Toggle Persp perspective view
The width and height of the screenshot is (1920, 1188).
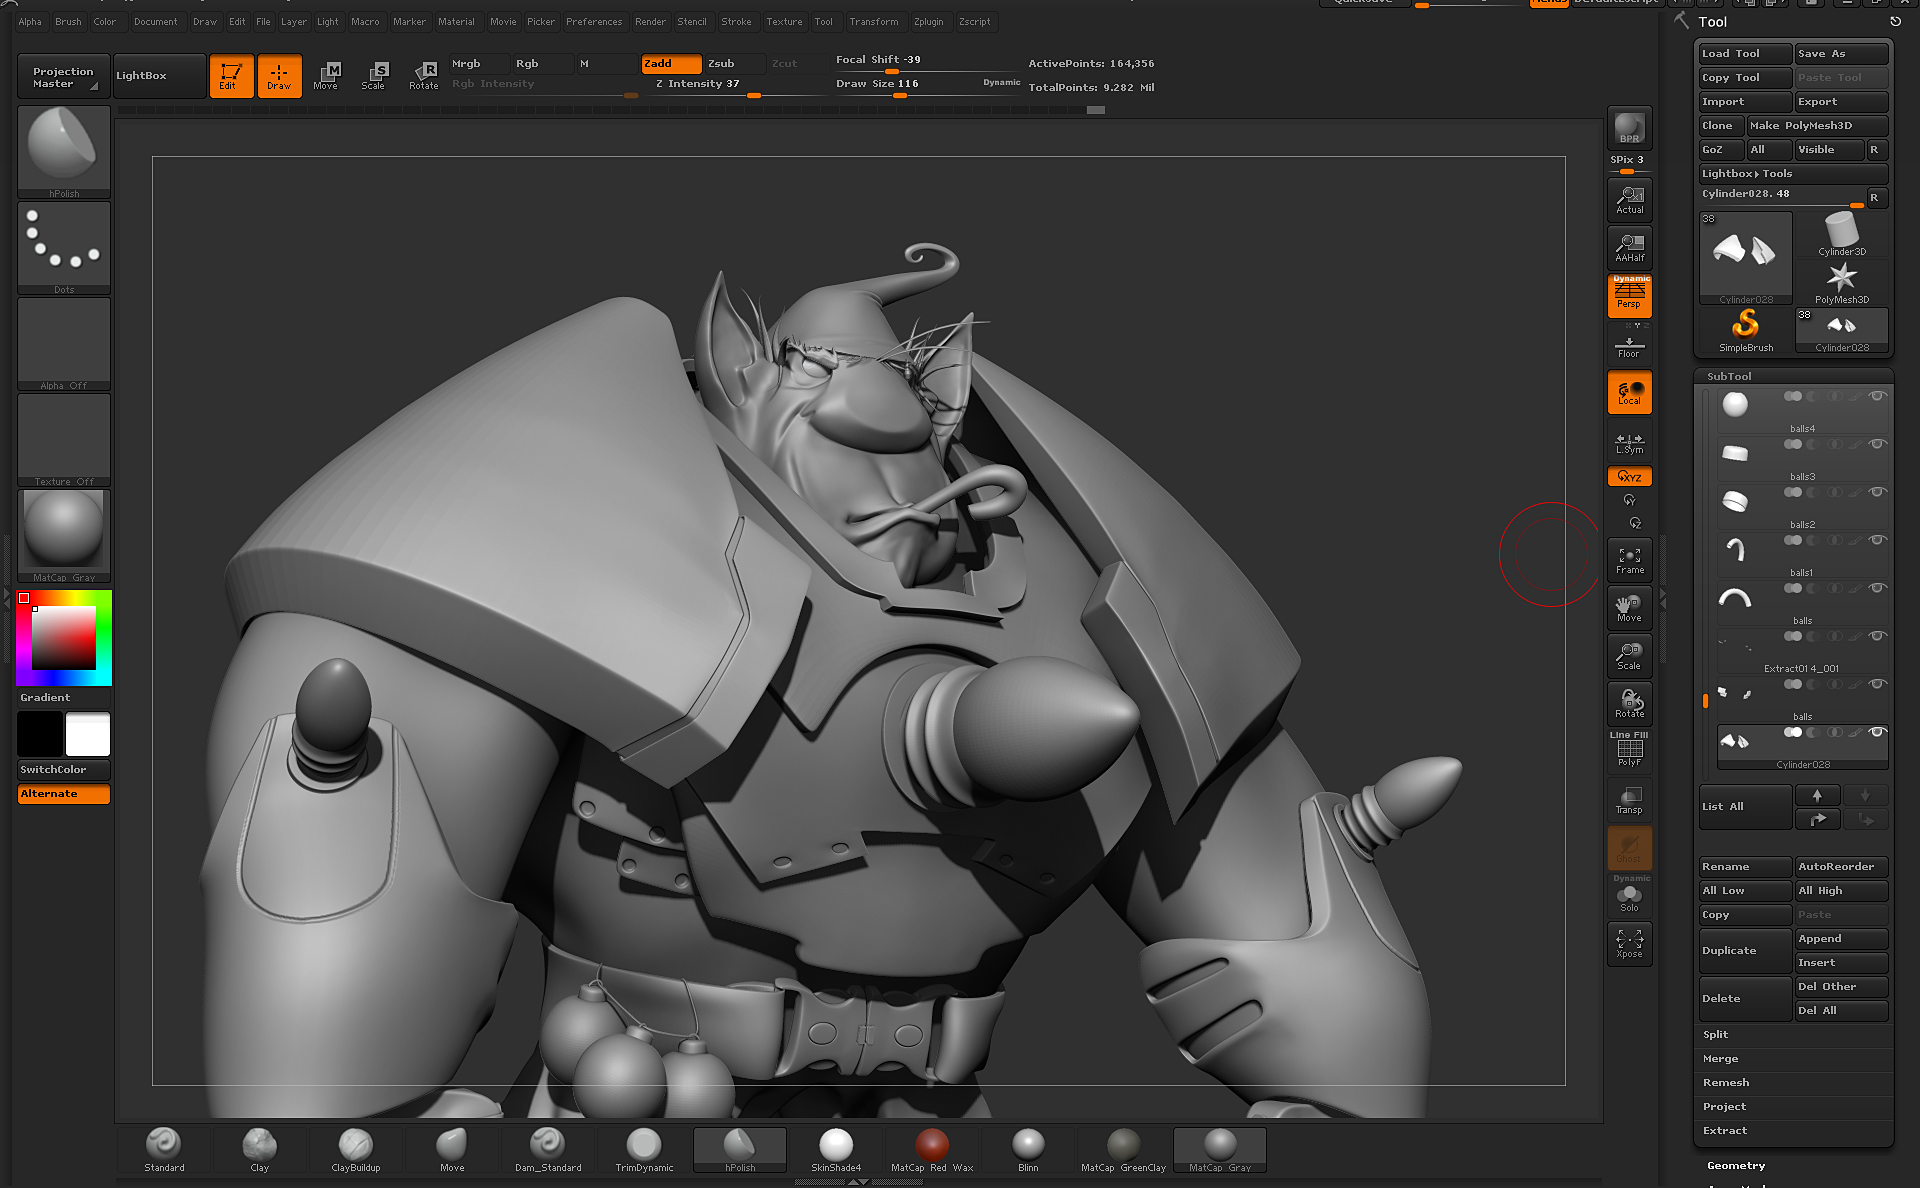(1629, 296)
